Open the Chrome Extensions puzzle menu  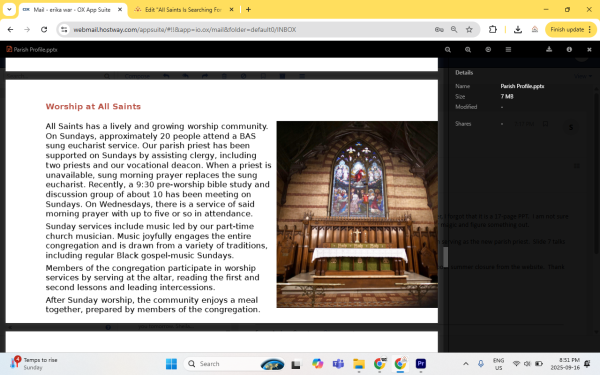493,29
